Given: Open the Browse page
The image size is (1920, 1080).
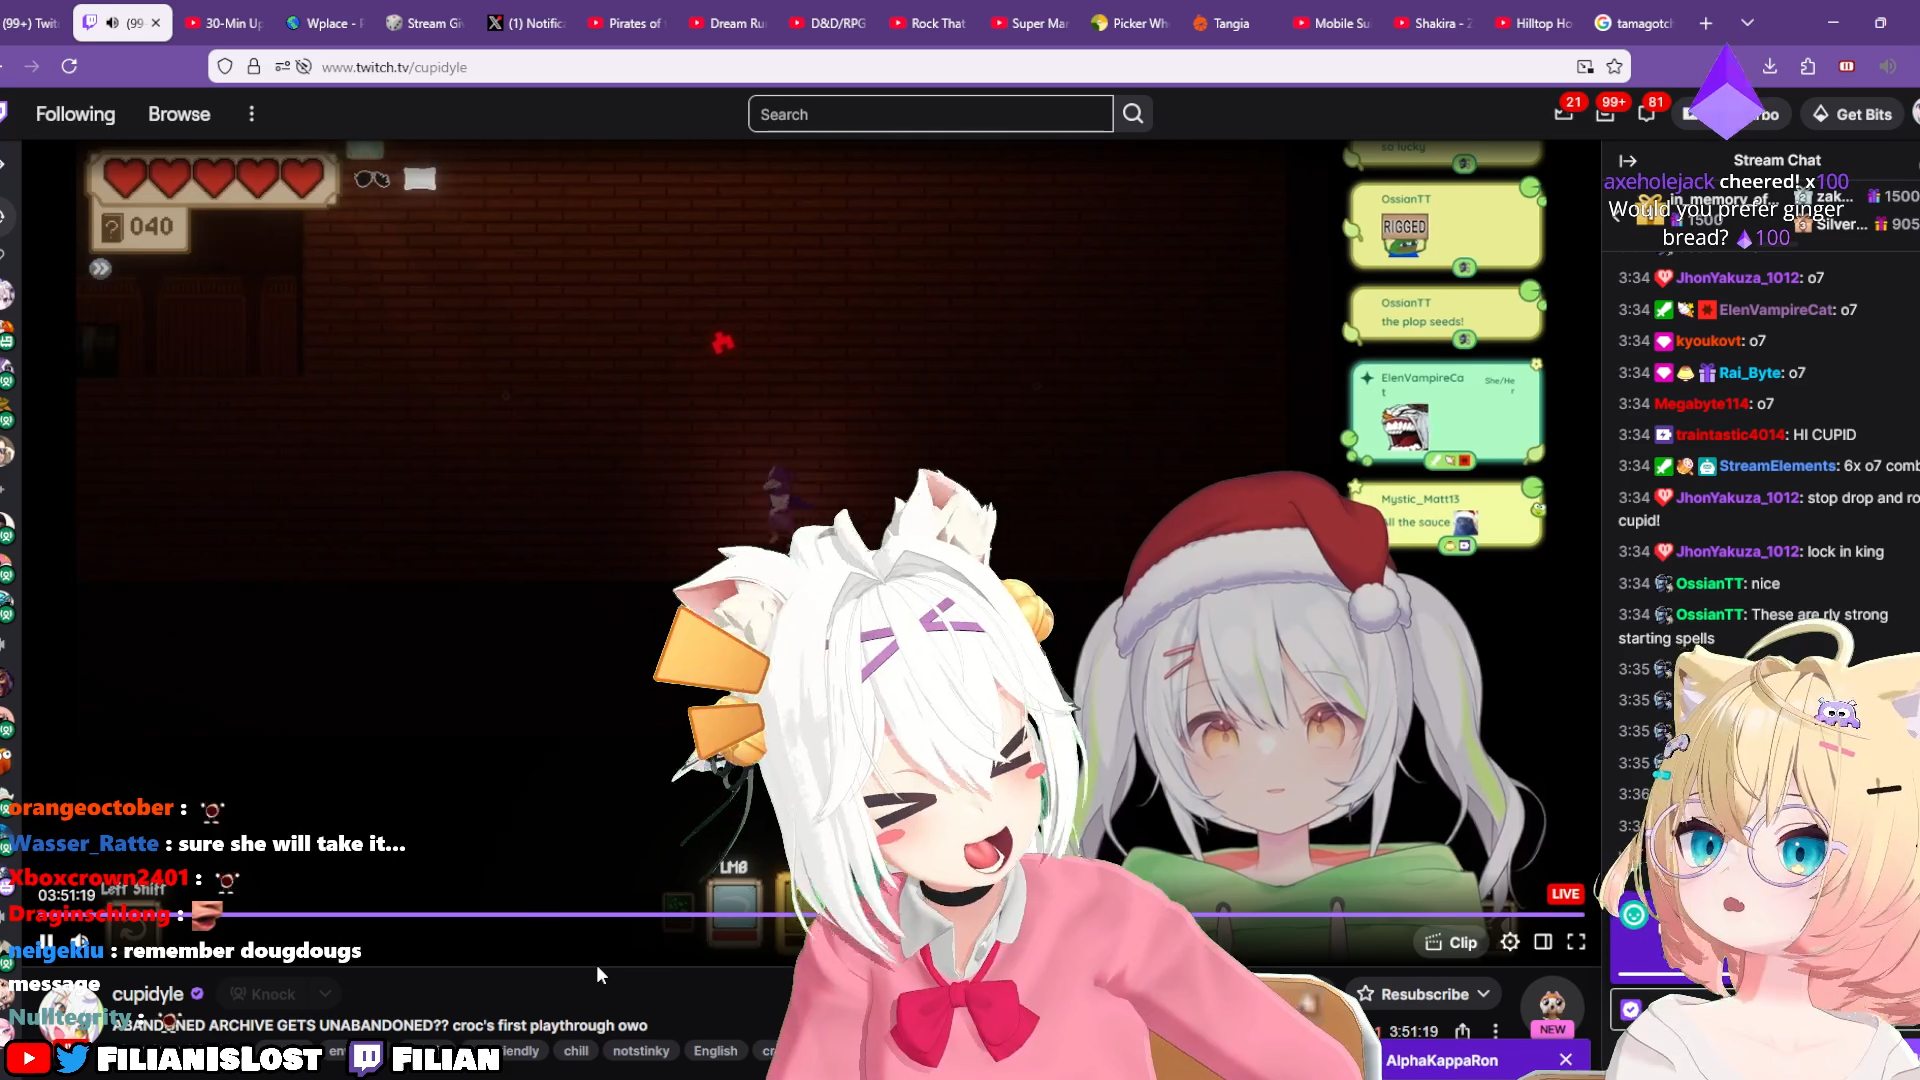Looking at the screenshot, I should [179, 114].
